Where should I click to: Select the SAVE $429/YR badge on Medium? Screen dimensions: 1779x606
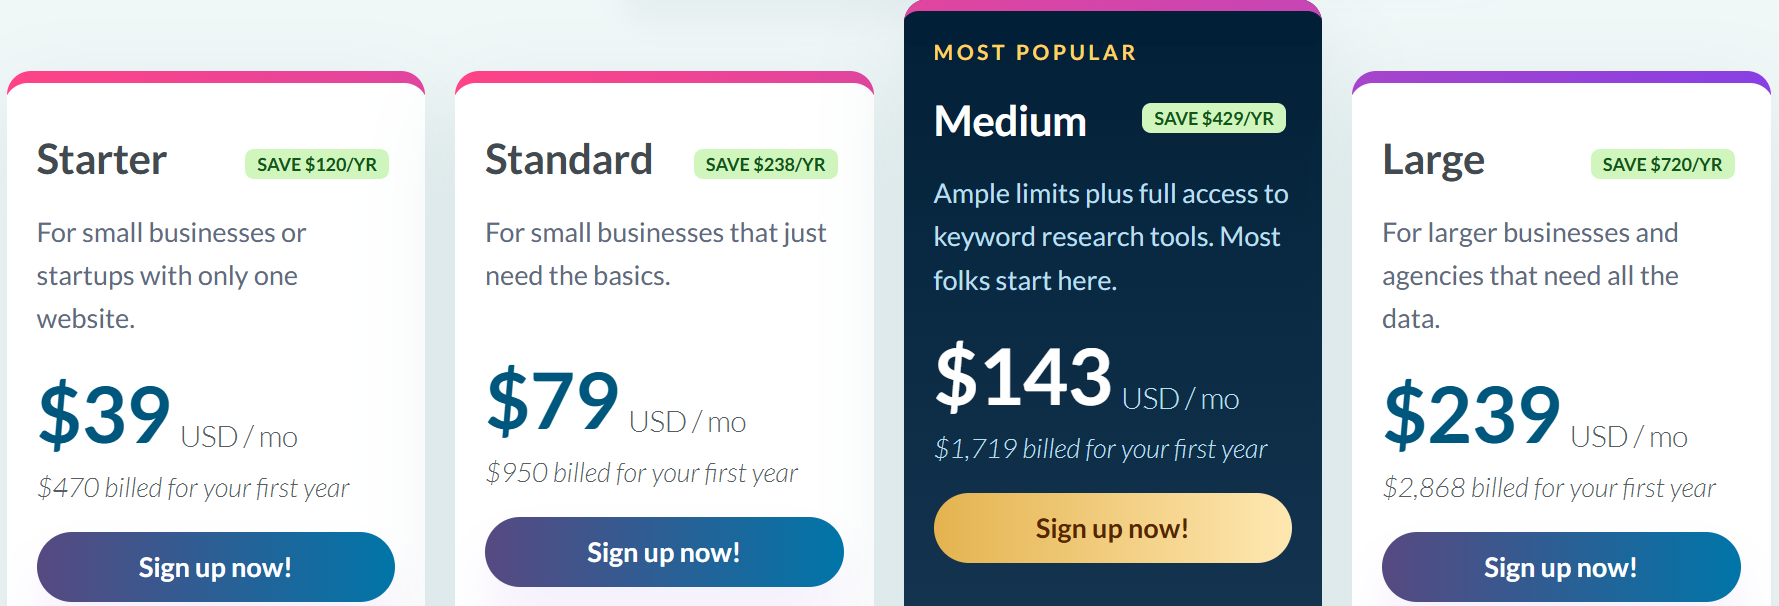(1213, 118)
